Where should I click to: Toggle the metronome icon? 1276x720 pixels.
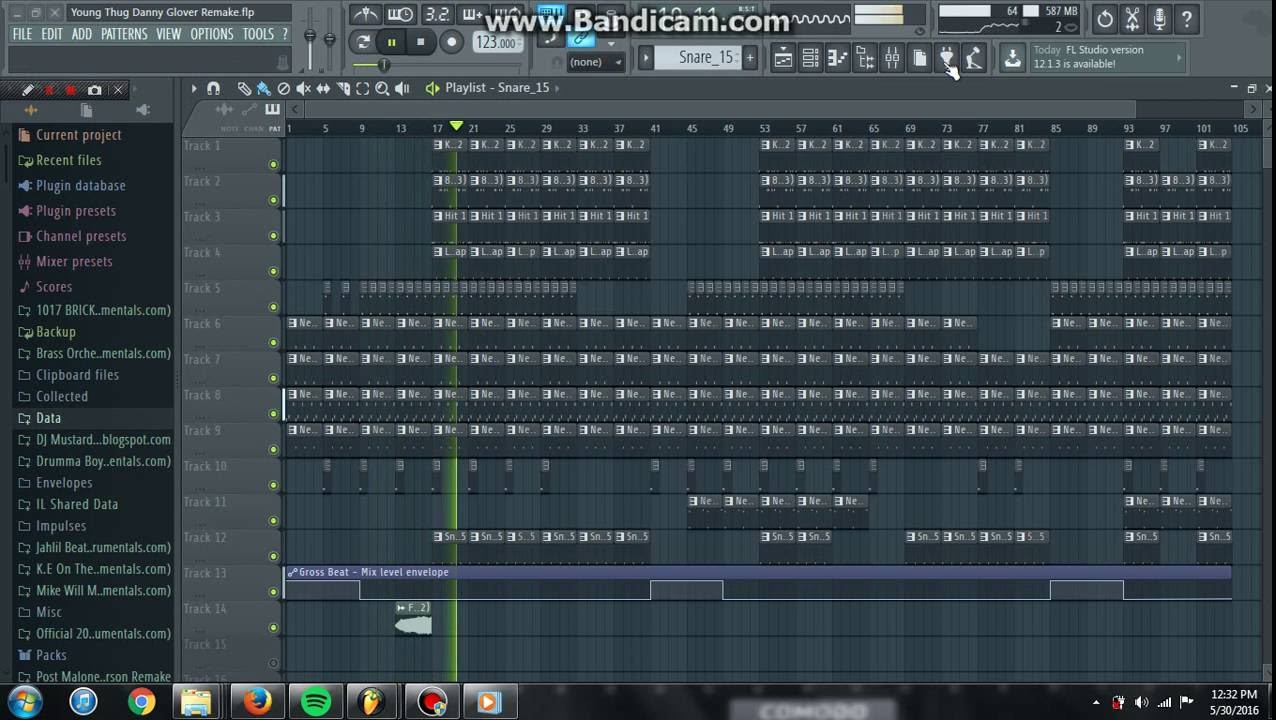tap(366, 15)
